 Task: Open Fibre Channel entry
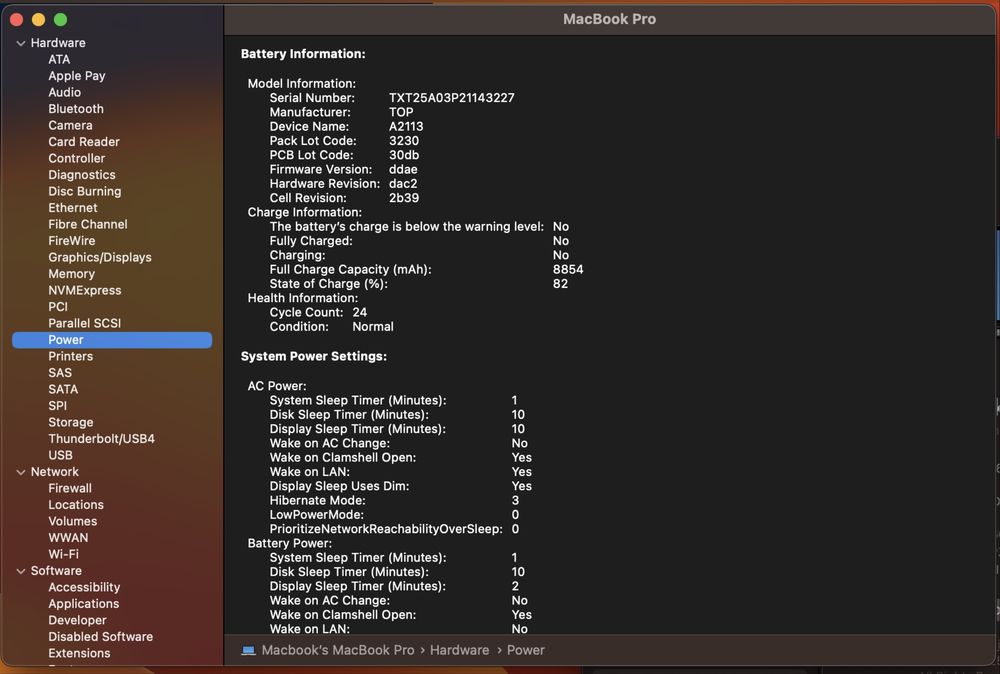tap(87, 224)
